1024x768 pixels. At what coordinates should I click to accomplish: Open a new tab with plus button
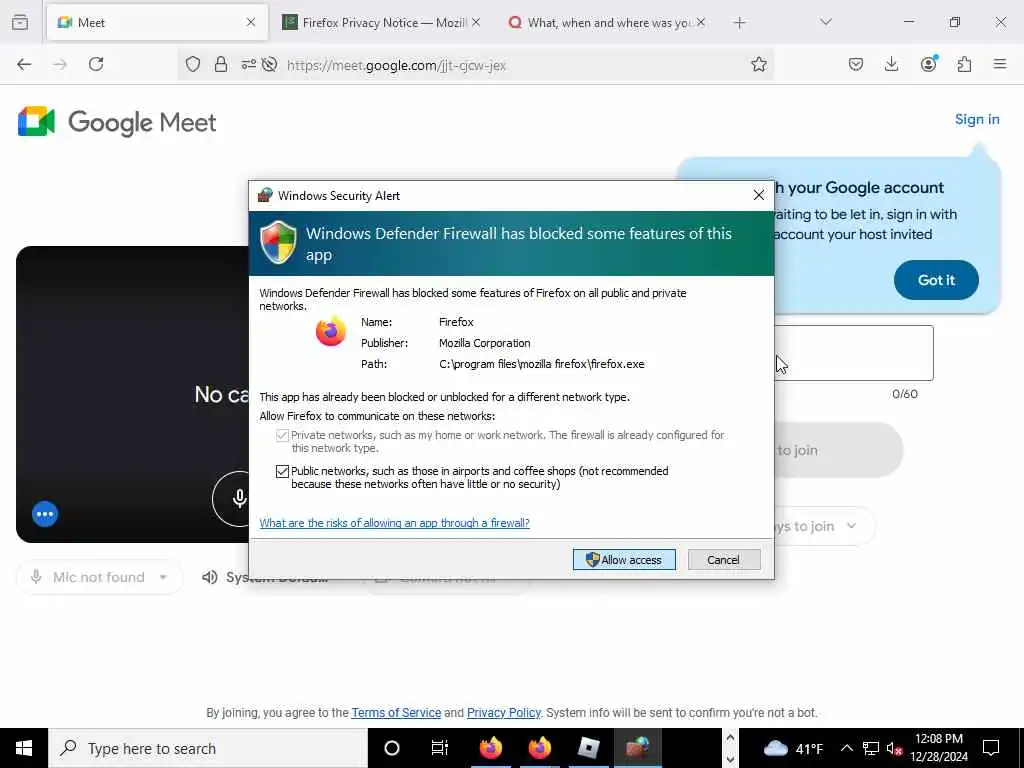(x=739, y=23)
